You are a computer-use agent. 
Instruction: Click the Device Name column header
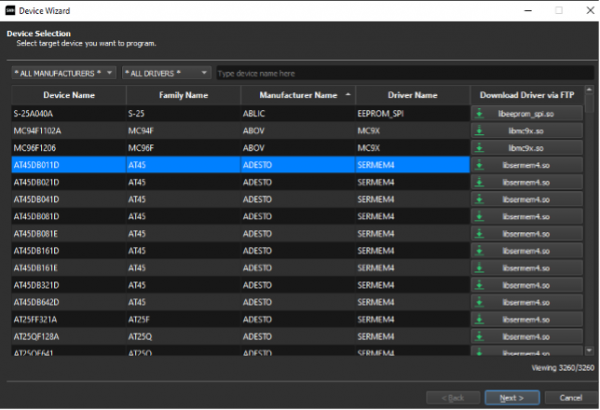pos(69,95)
